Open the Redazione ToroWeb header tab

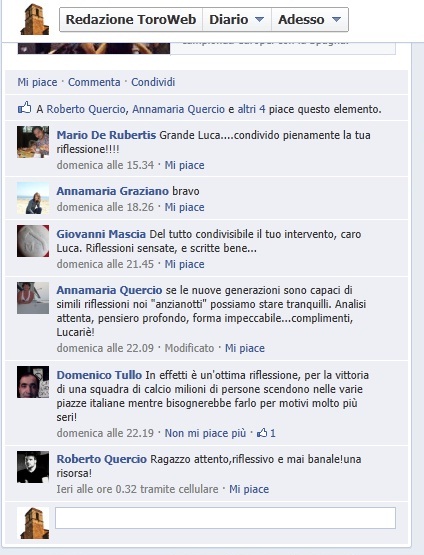[x=131, y=19]
